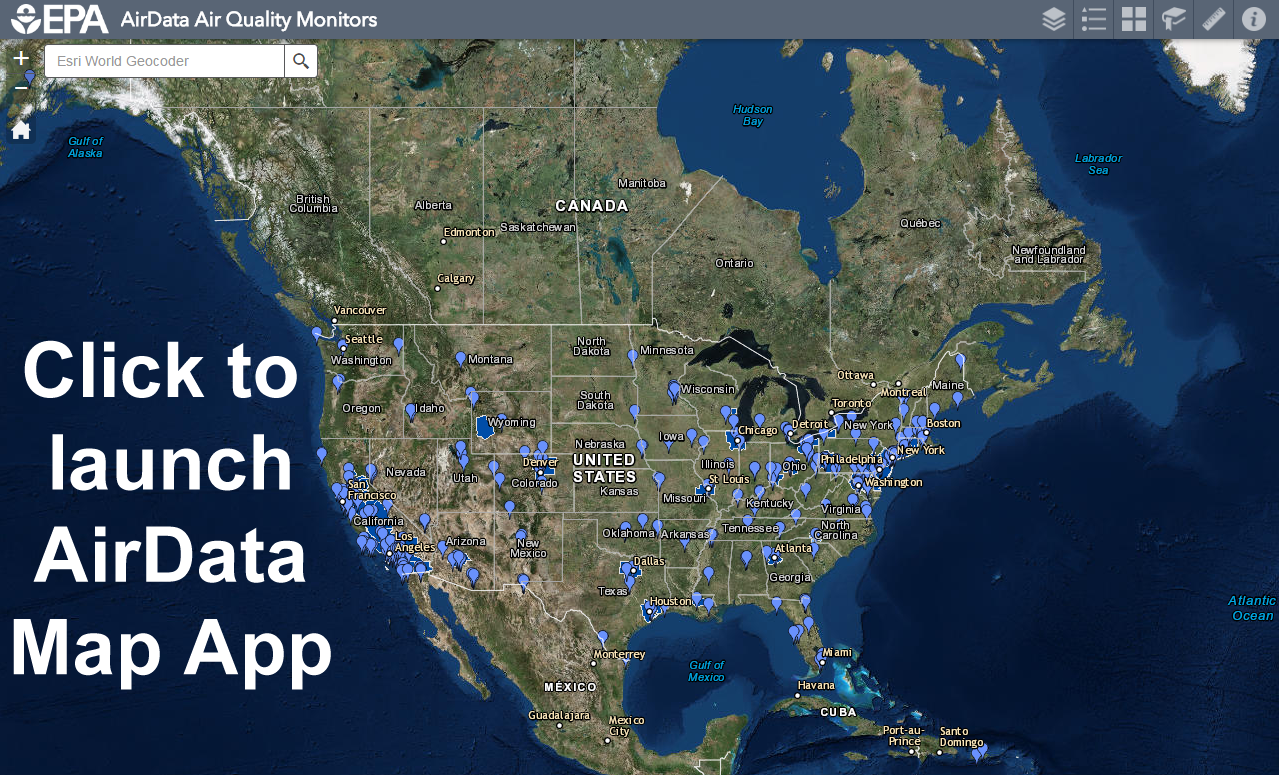
Task: Show the map Legend
Action: coord(1093,19)
